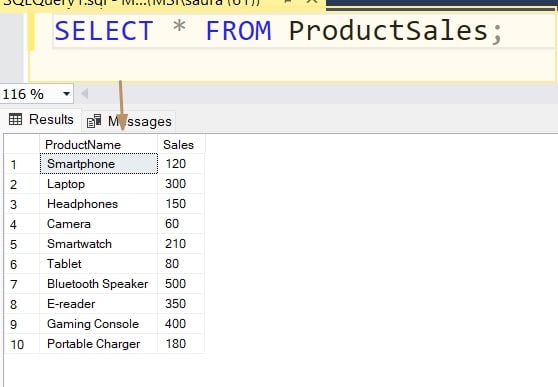Click the FROM keyword in the query
558x387 pixels.
coord(238,31)
